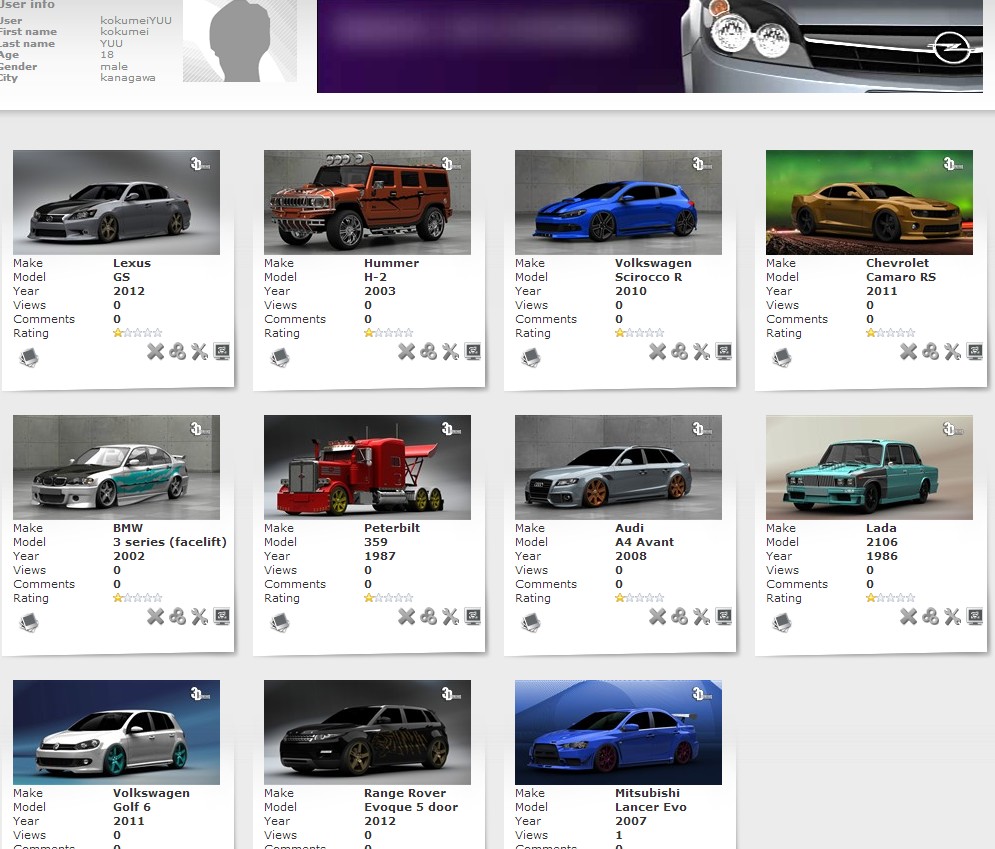This screenshot has width=995, height=849.
Task: Open the silver Lexus GS thumbnail
Action: coord(116,202)
